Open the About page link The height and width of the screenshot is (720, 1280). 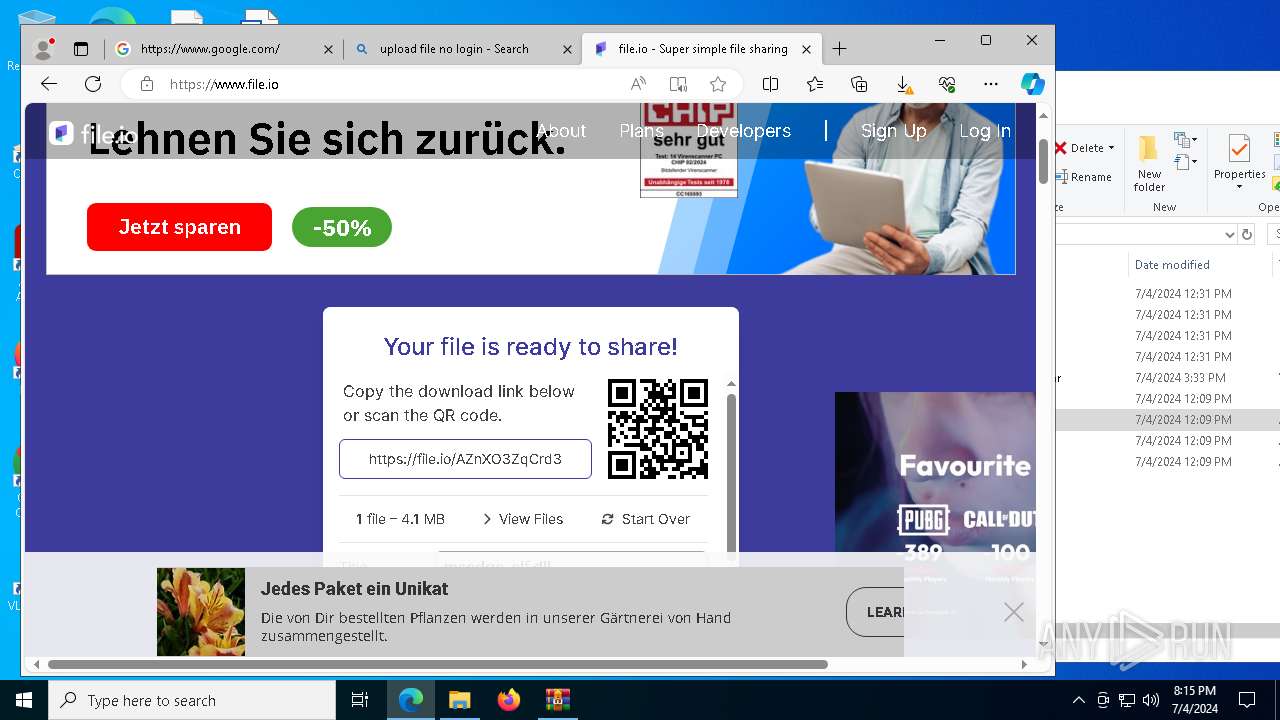[561, 131]
